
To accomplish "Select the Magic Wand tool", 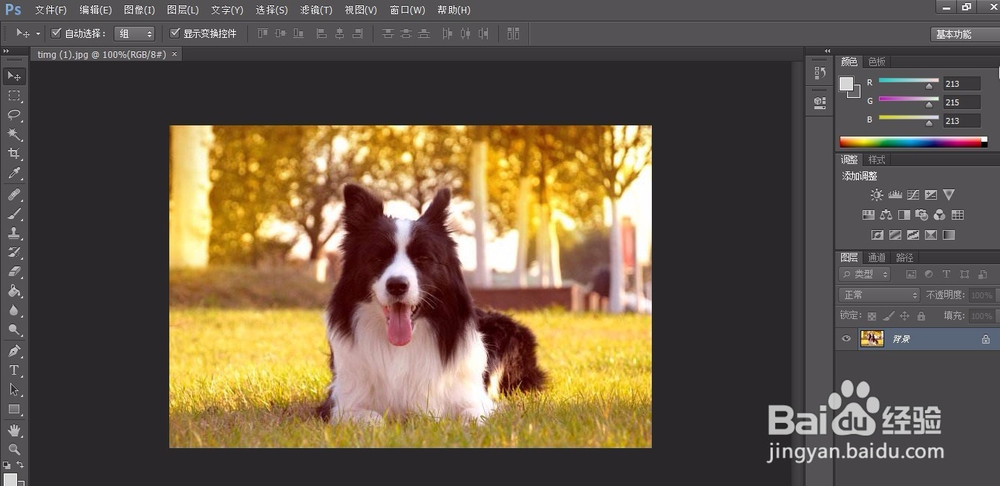I will point(14,134).
